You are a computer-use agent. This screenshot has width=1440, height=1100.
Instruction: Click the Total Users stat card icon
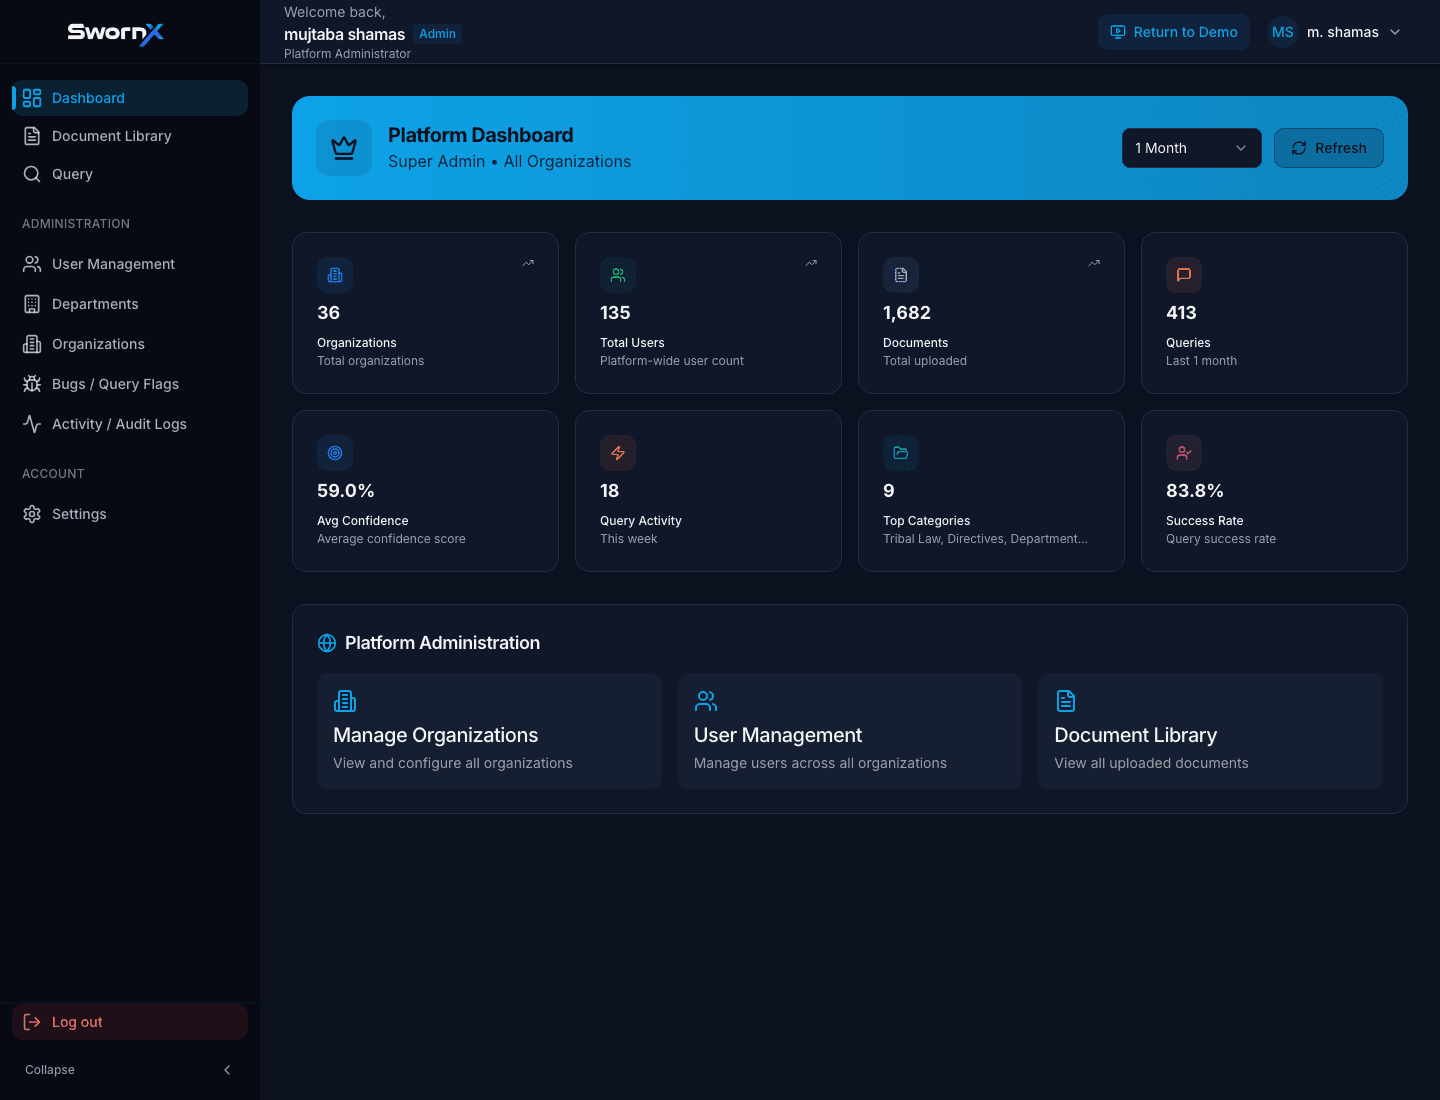(618, 275)
